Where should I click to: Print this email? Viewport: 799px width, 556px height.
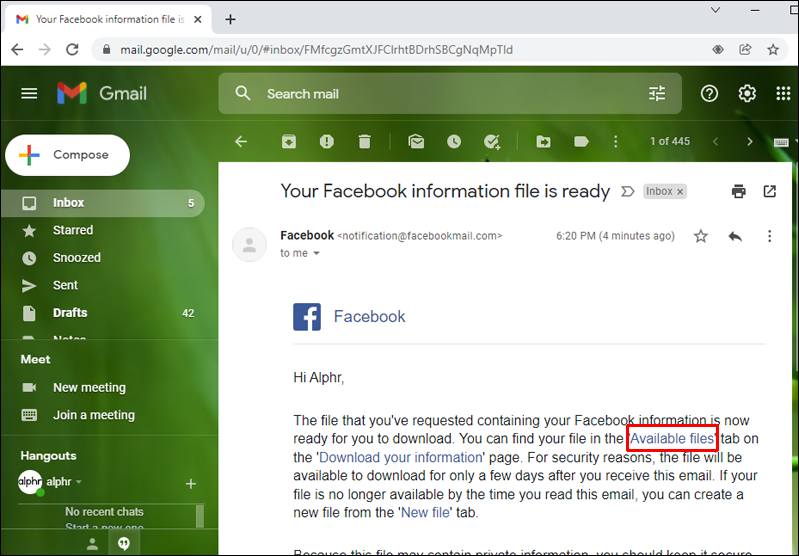click(x=738, y=191)
